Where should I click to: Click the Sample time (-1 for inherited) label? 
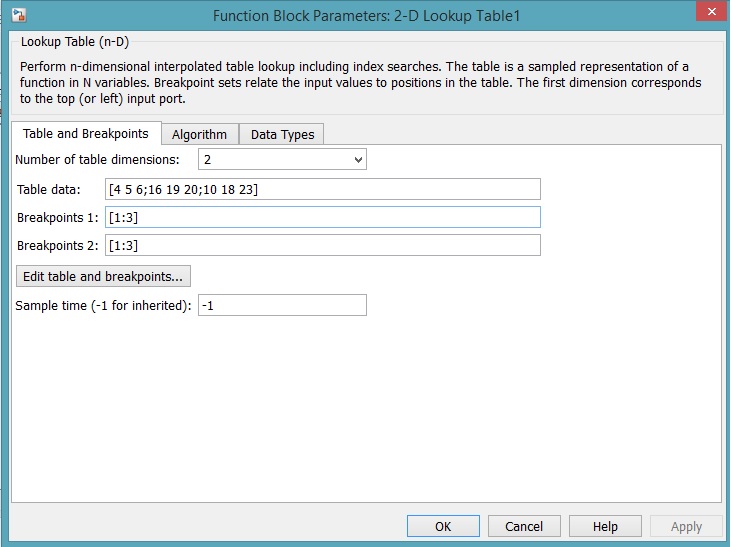(x=103, y=306)
